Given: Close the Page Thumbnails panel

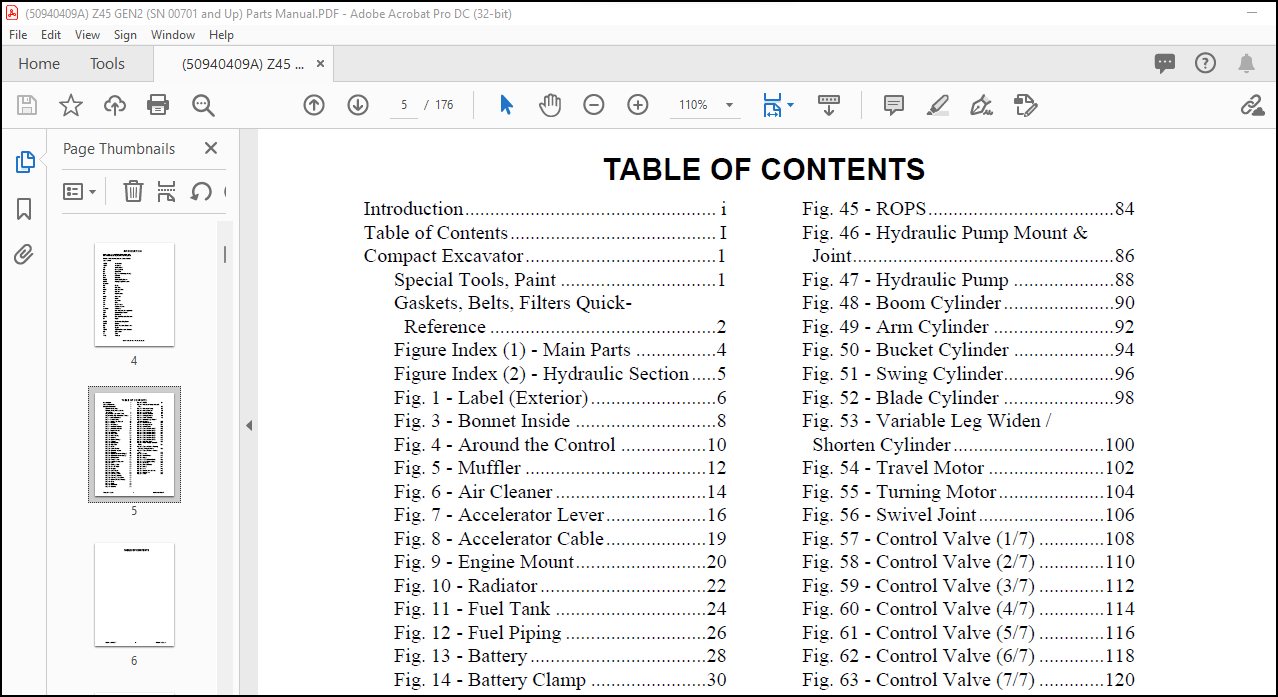Looking at the screenshot, I should tap(211, 148).
